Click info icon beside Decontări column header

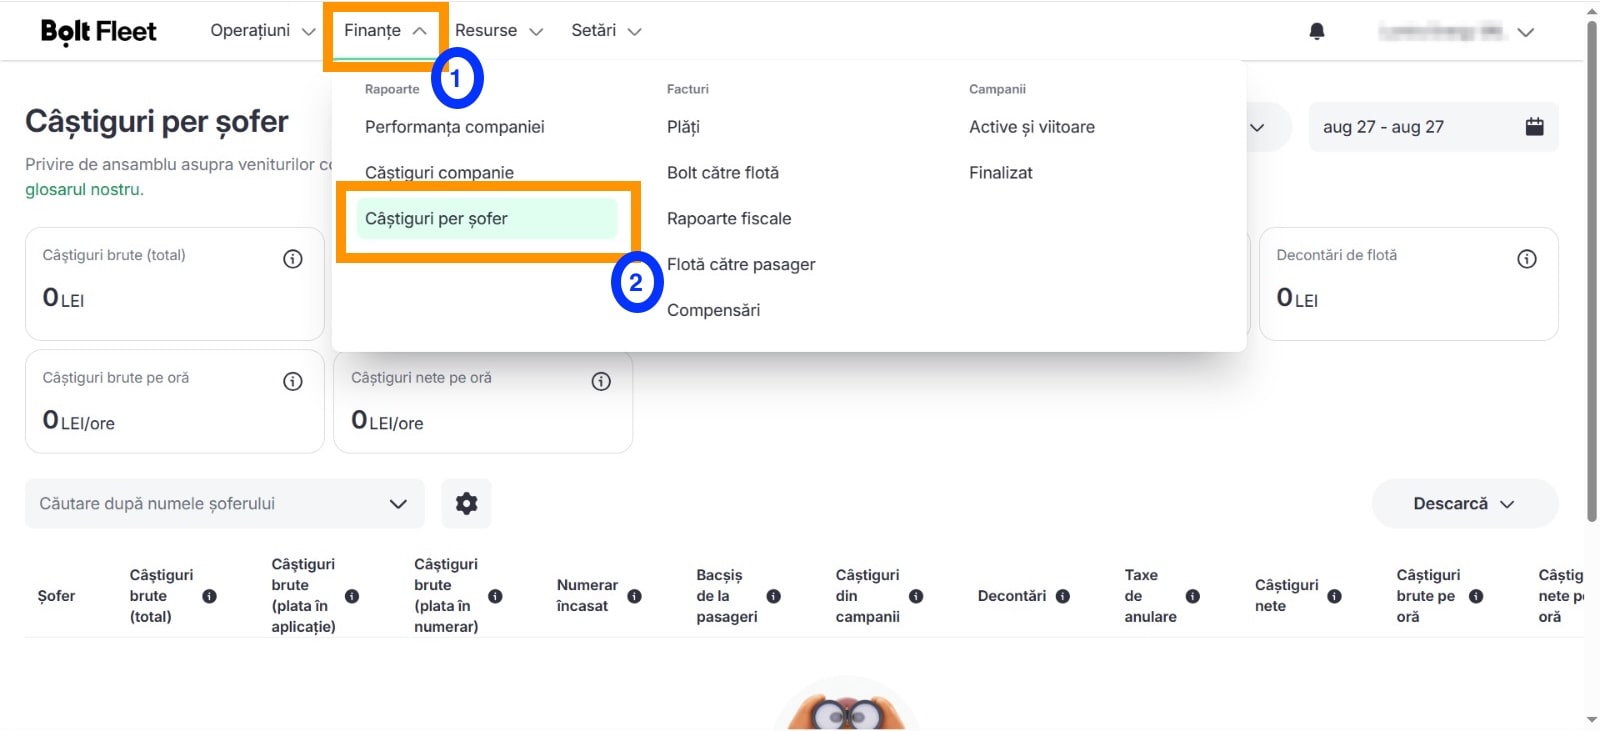tap(1063, 596)
